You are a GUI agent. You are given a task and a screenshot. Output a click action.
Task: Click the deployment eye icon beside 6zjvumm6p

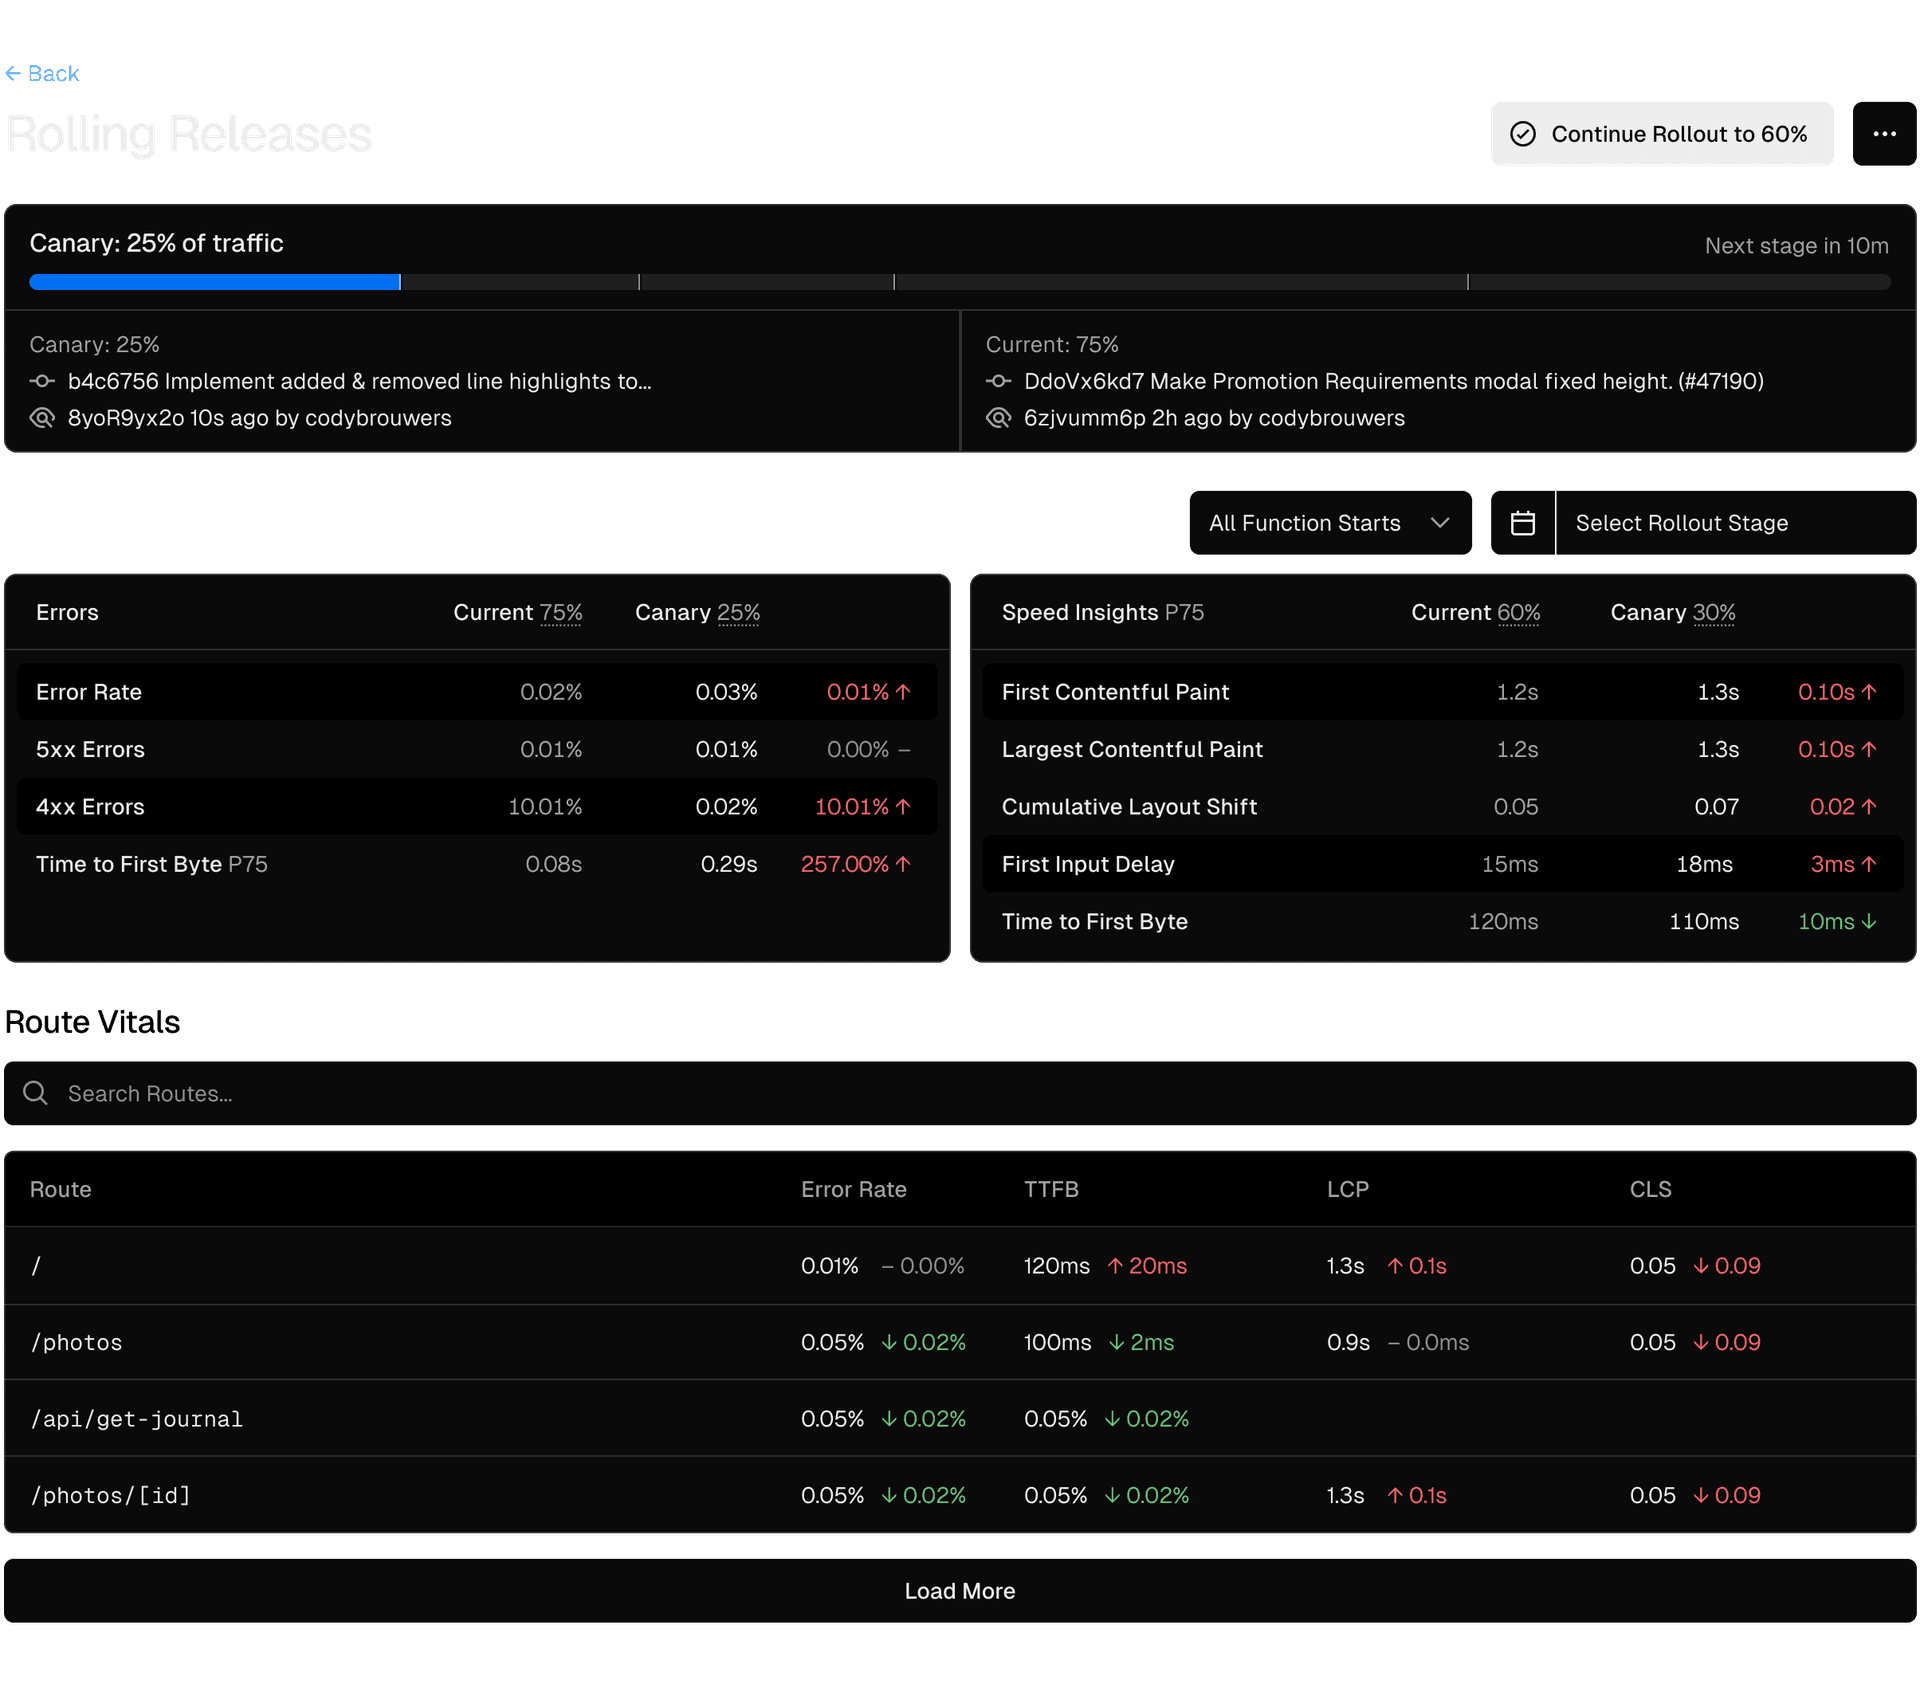998,418
